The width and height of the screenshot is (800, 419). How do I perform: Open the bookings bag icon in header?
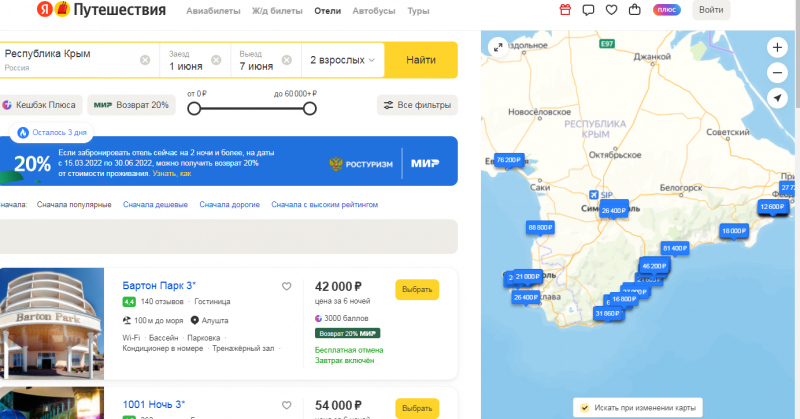point(635,10)
